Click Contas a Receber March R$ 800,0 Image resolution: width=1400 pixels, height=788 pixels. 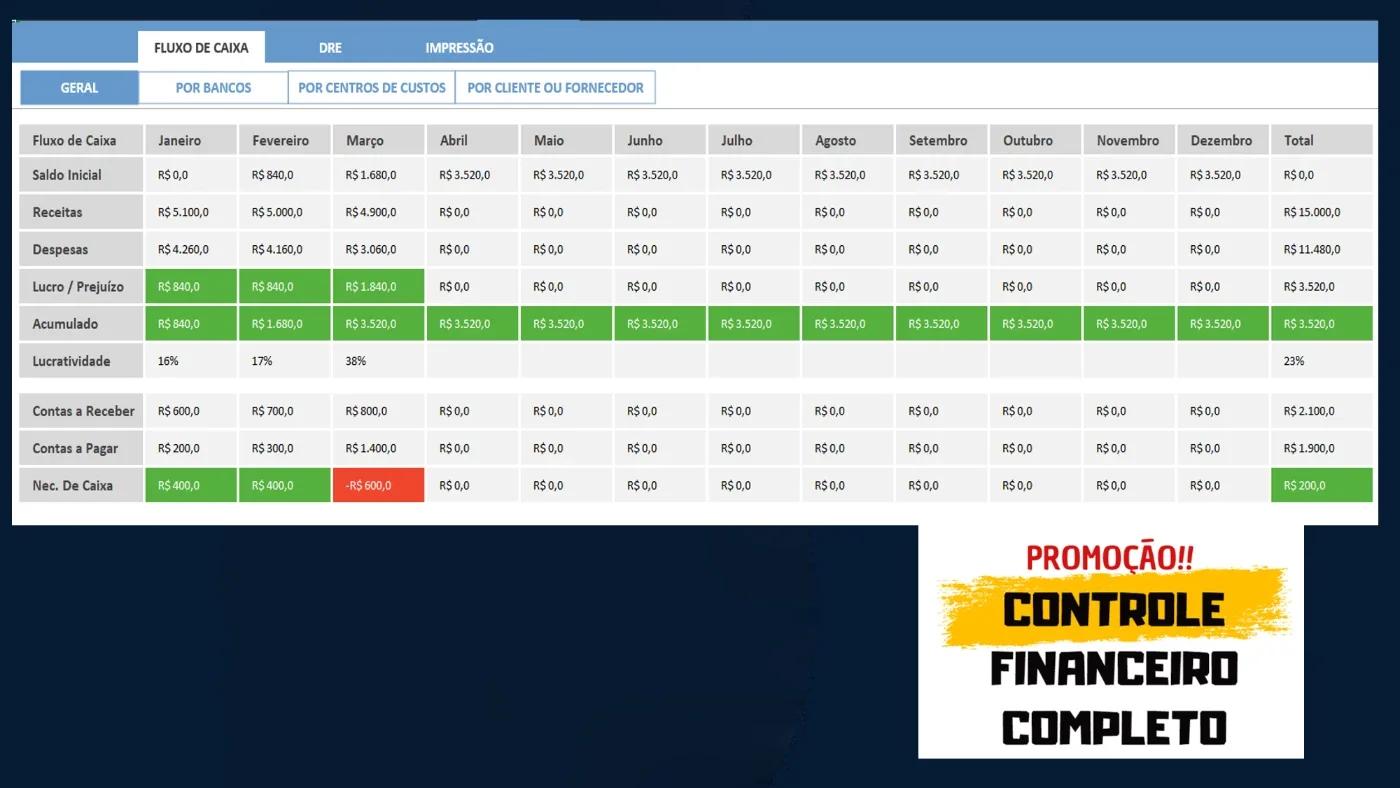tap(378, 411)
